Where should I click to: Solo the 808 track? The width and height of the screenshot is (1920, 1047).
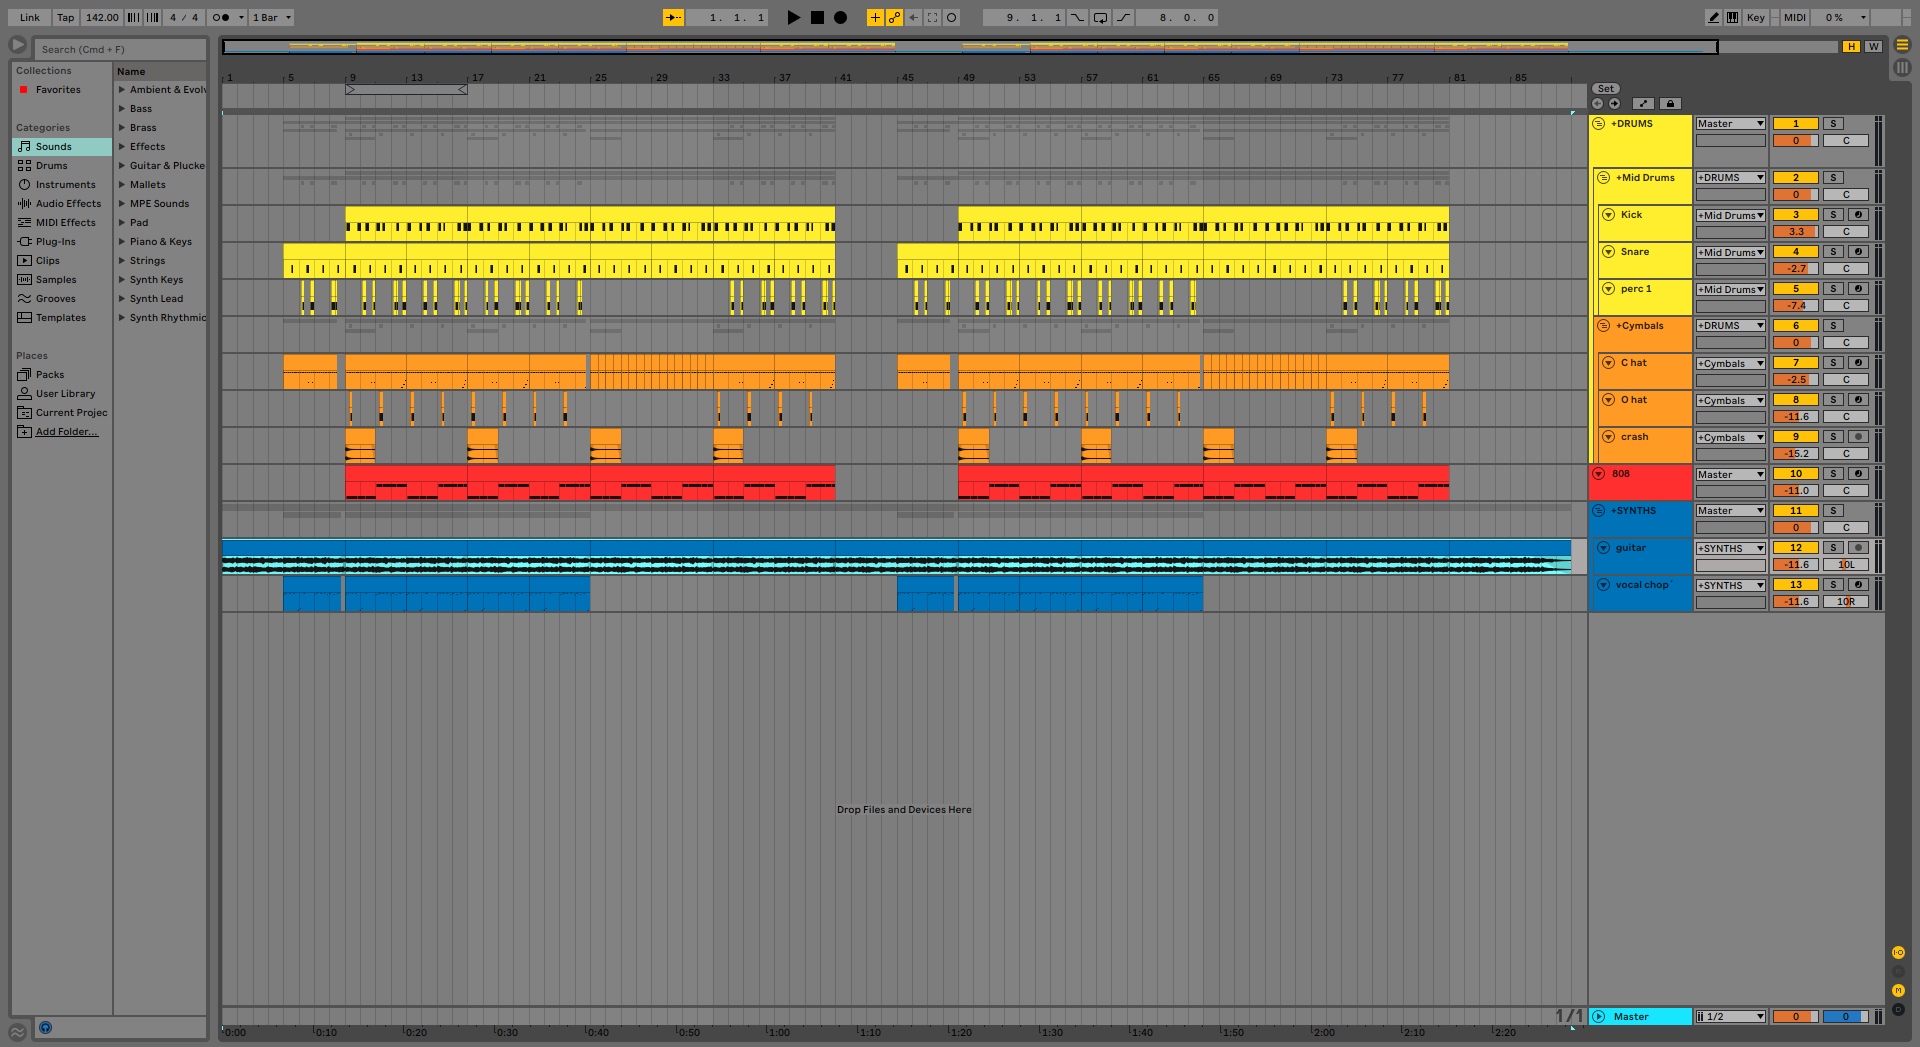point(1833,474)
